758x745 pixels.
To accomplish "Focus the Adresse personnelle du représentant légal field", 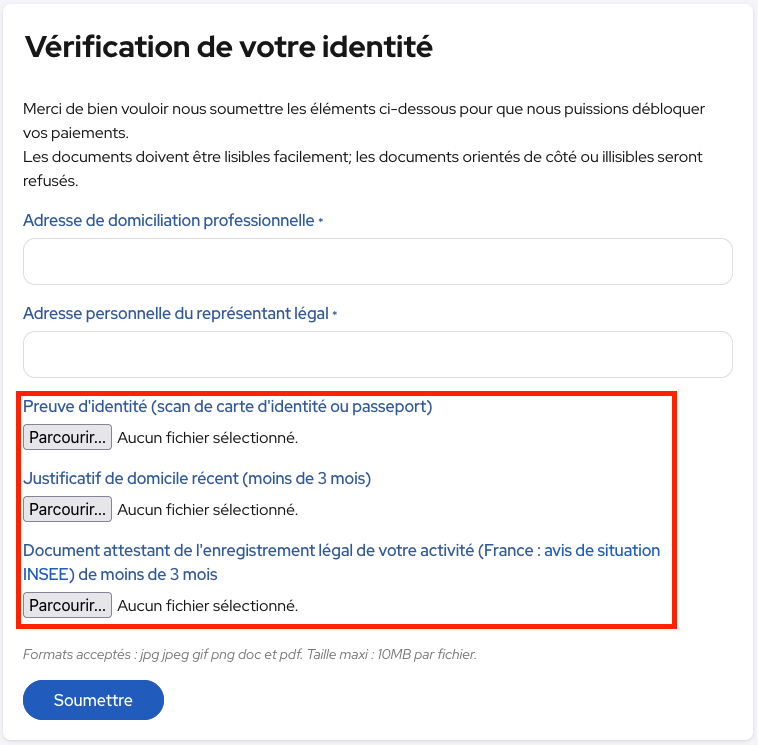I will click(x=378, y=354).
